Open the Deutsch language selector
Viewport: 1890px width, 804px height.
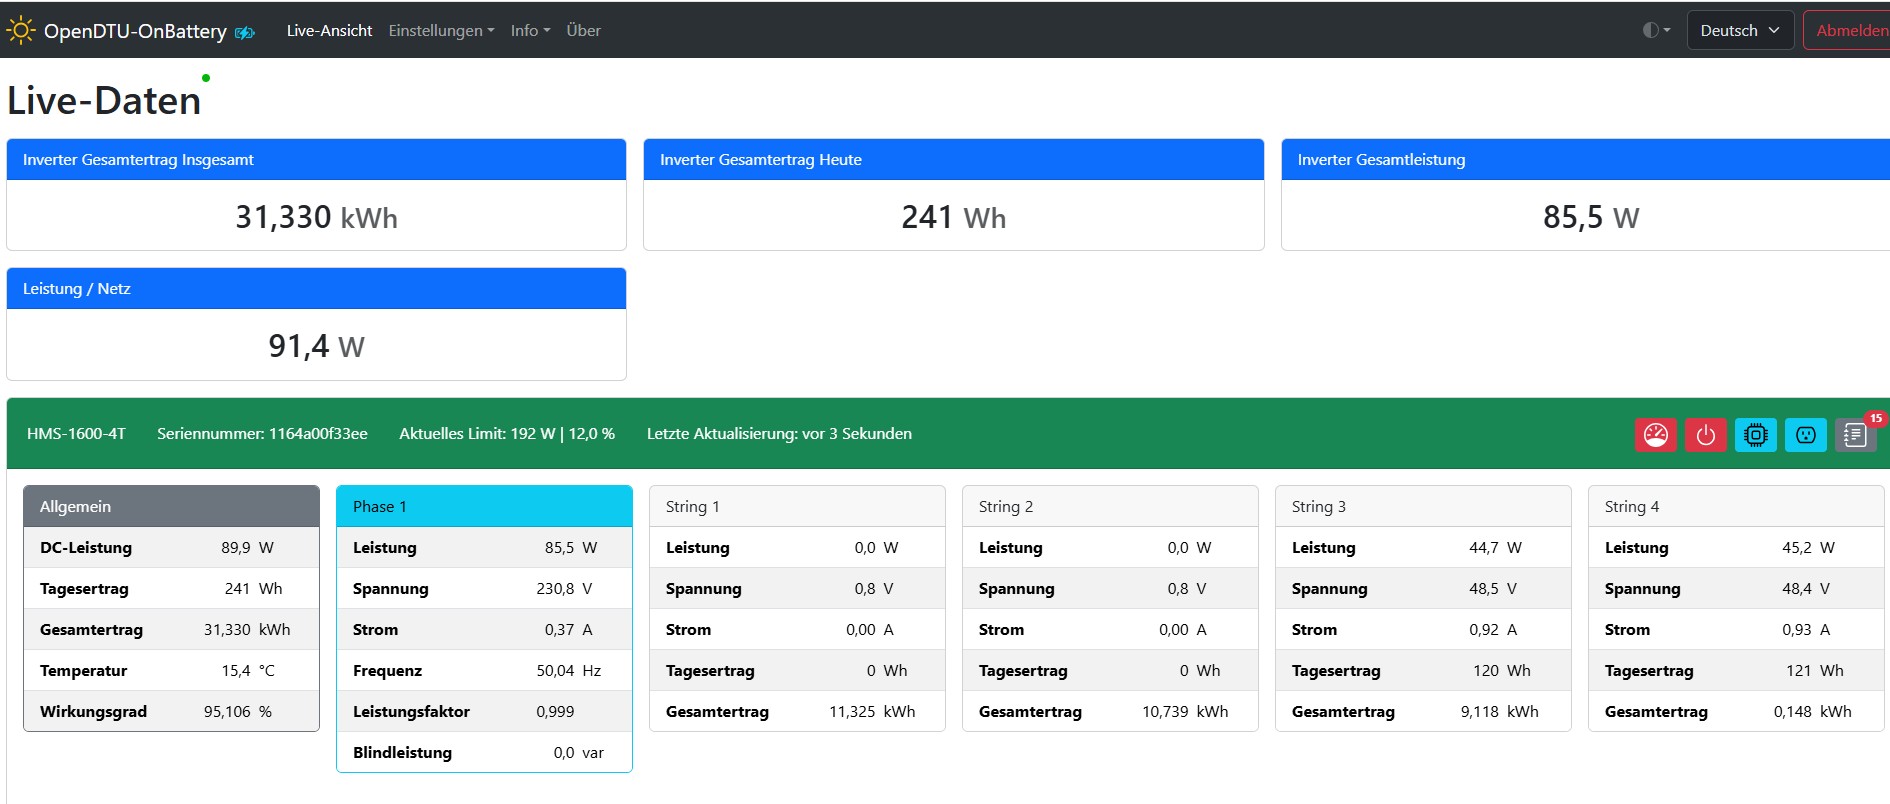1739,30
